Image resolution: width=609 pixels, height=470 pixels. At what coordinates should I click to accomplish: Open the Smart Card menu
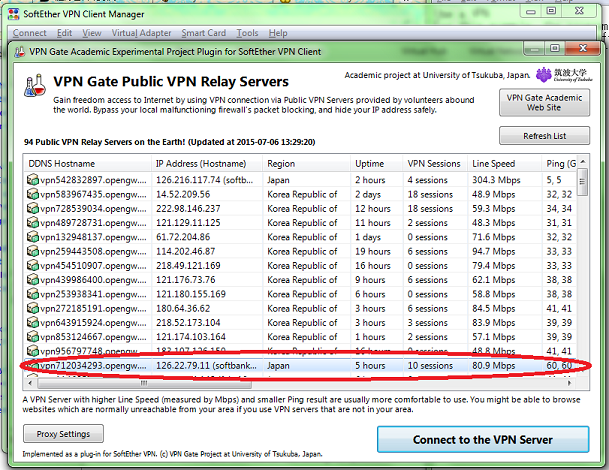click(x=204, y=33)
